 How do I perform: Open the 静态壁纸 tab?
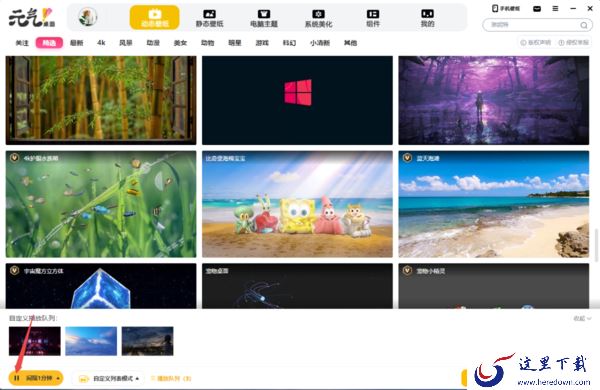(x=209, y=18)
